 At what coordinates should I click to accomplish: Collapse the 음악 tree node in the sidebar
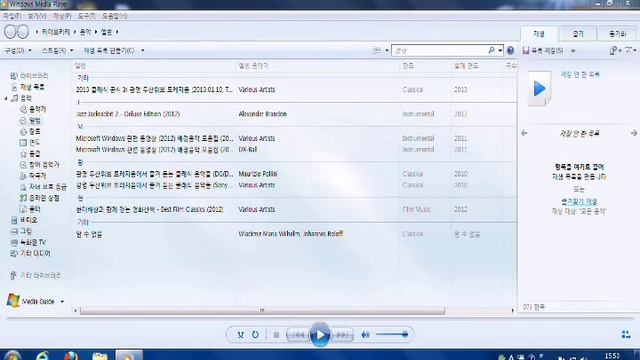point(6,98)
